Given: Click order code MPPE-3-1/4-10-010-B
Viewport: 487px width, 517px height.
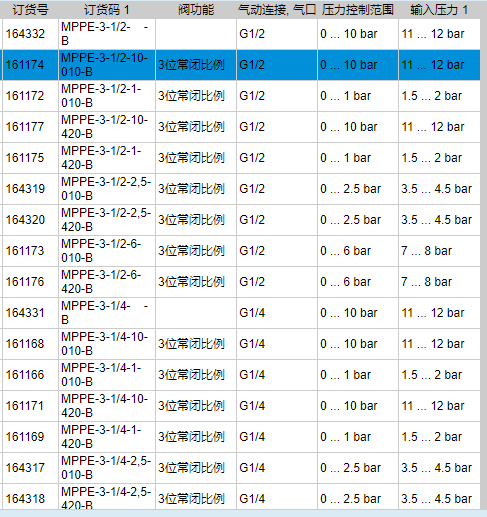Looking at the screenshot, I should tap(105, 344).
